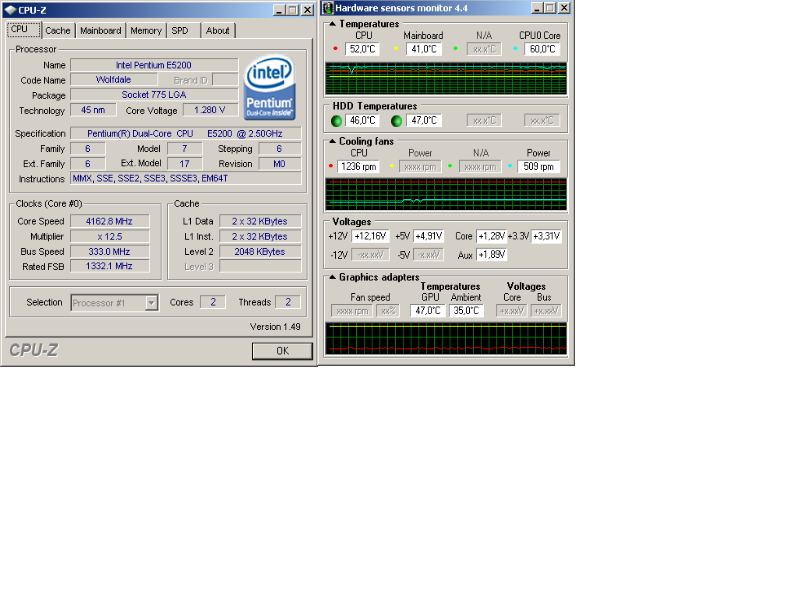Go to the About tab in CPU-Z
800x600 pixels.
(x=217, y=31)
